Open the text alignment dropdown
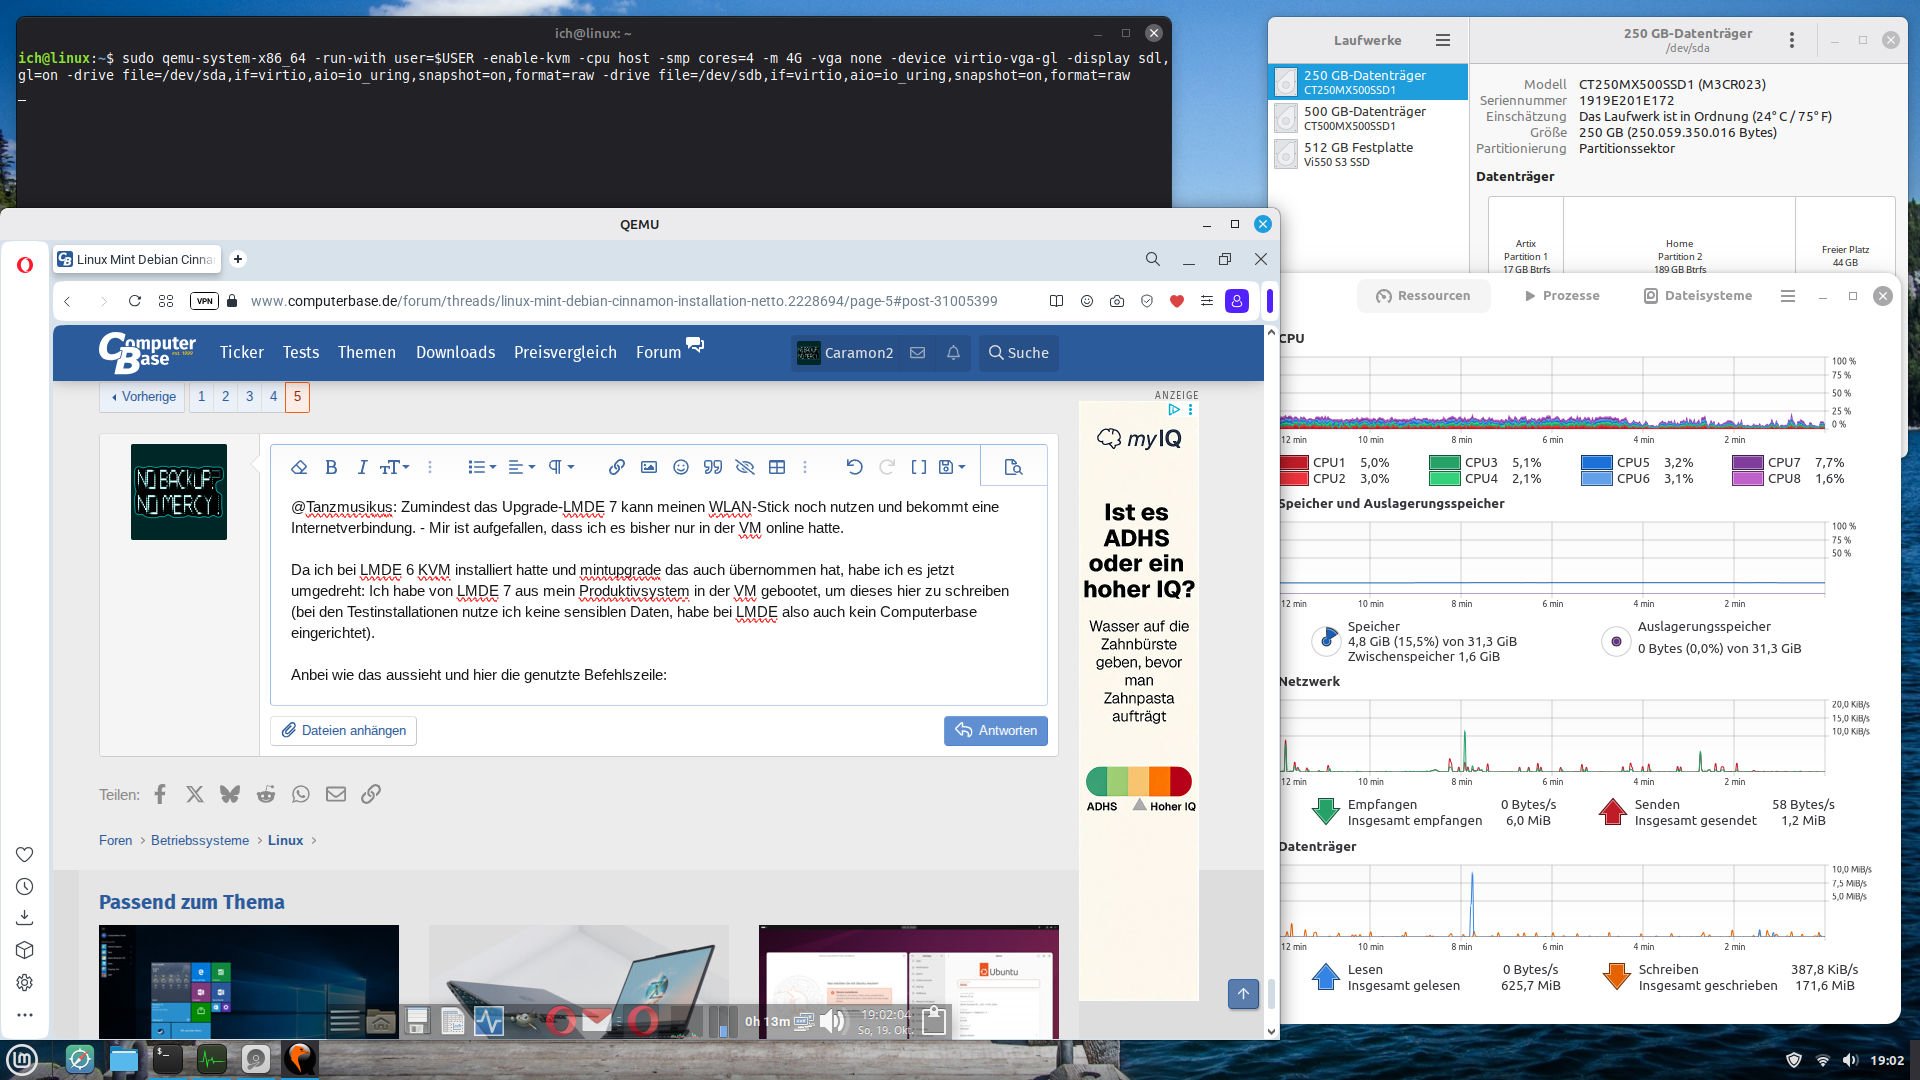Image resolution: width=1920 pixels, height=1080 pixels. click(521, 467)
